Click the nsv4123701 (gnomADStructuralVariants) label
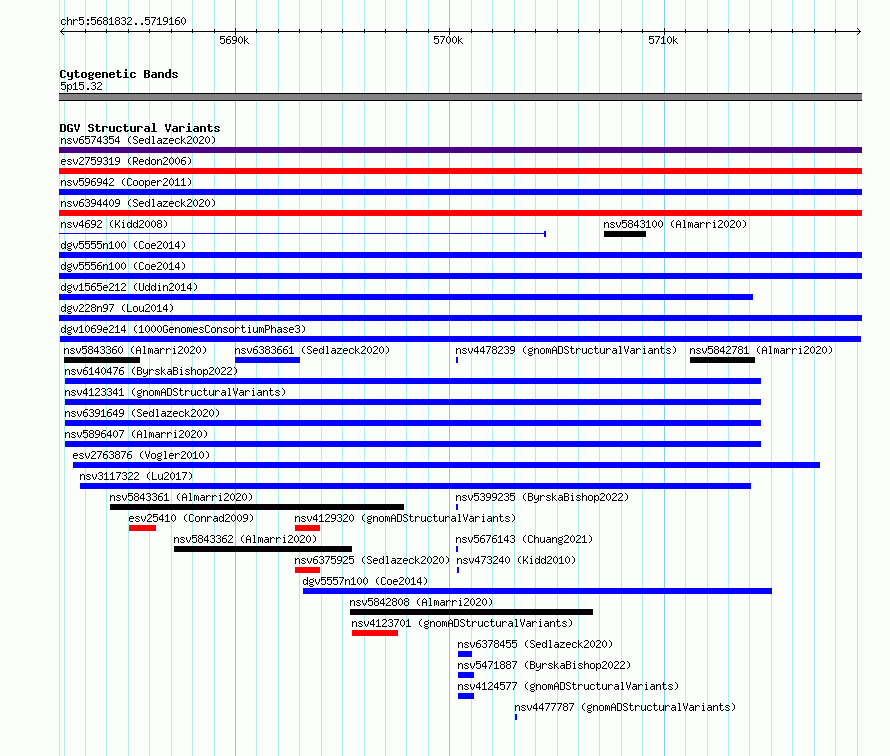 point(462,623)
